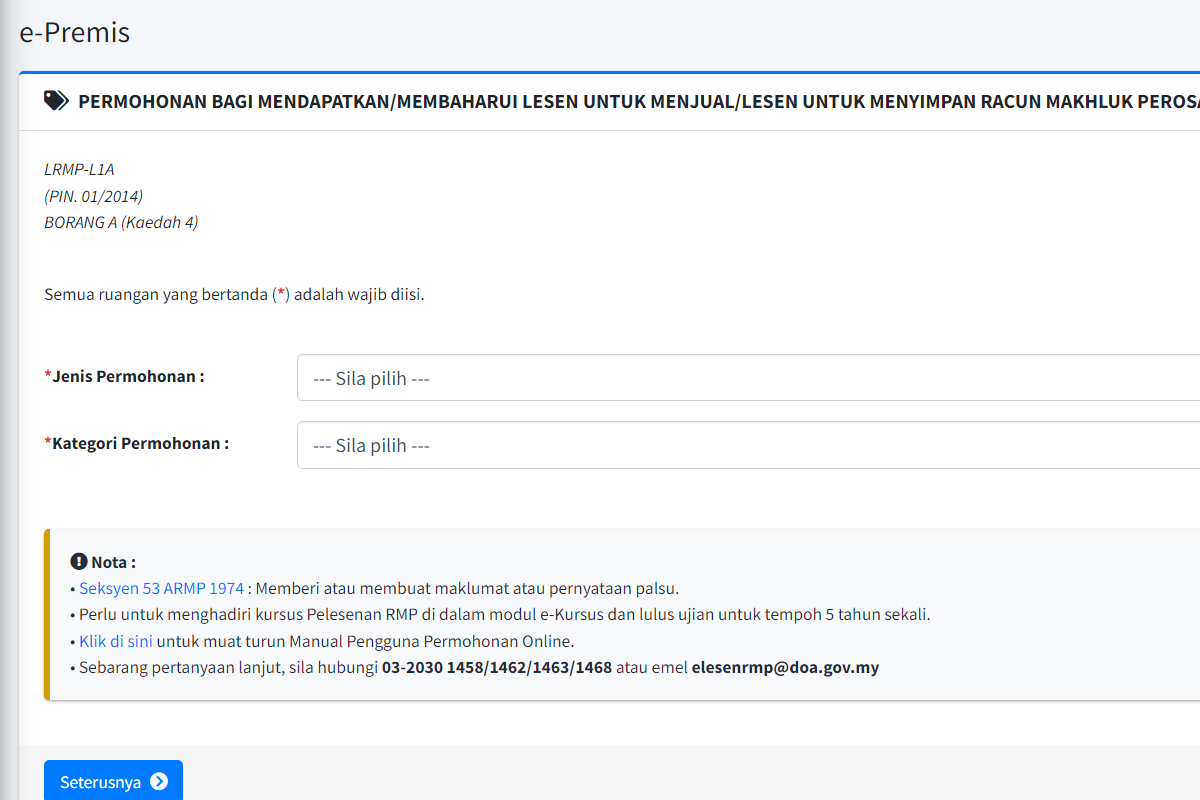Image resolution: width=1200 pixels, height=800 pixels.
Task: Click the PERMOHONAN BAGI MENDAPATKAN/MEMBAHARUI LESEN heading
Action: click(x=639, y=102)
